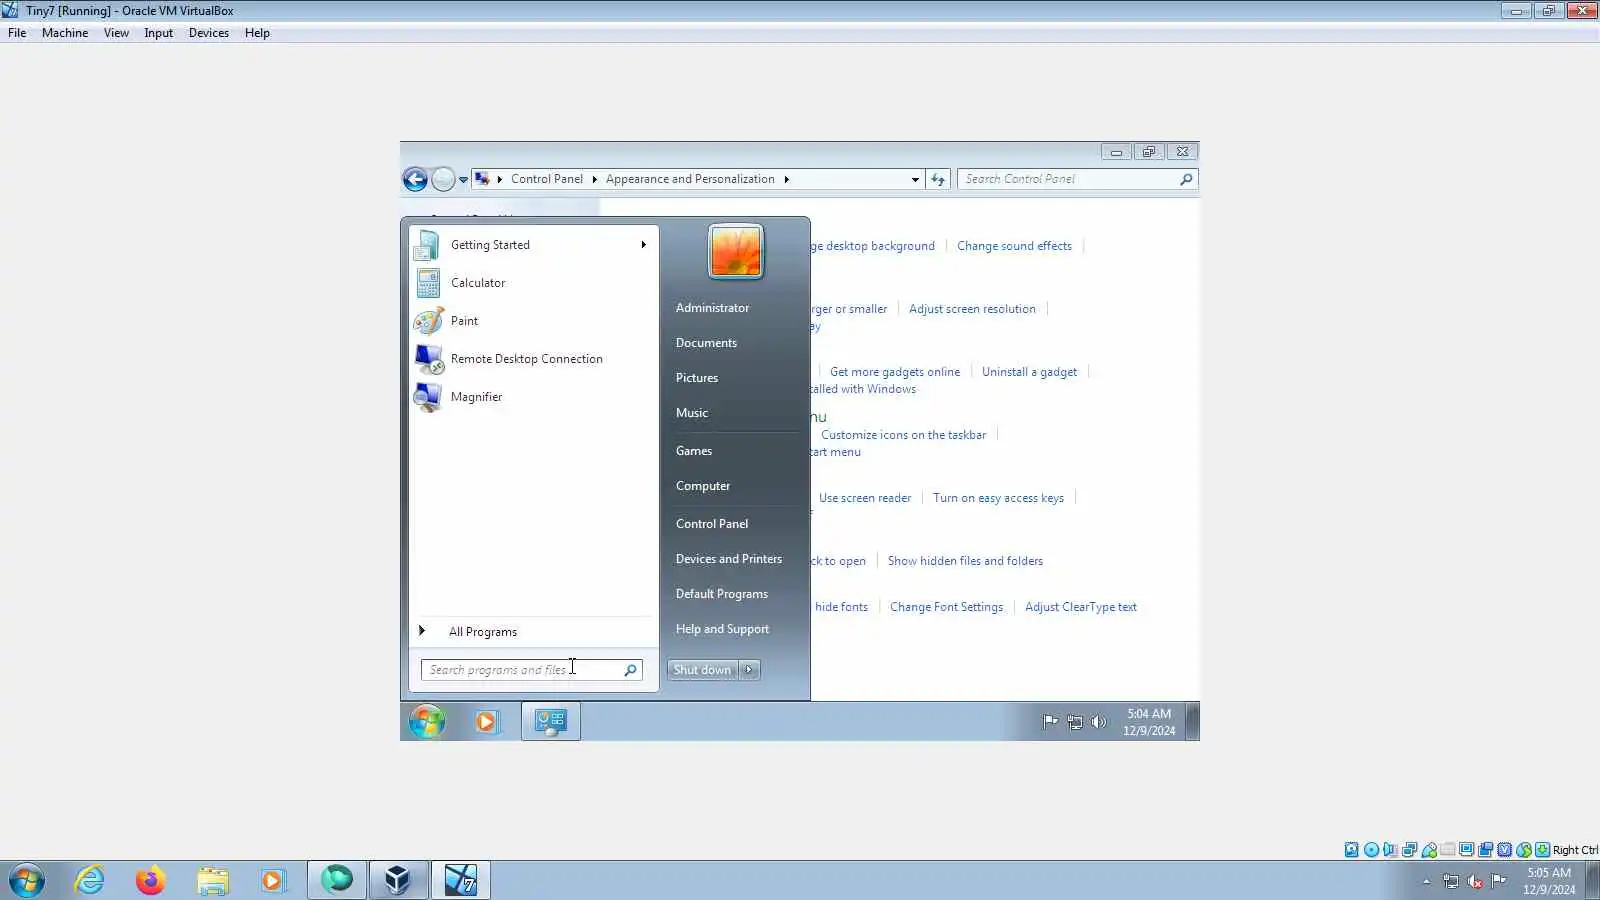This screenshot has height=900, width=1600.
Task: Open the Shut down options arrow
Action: pyautogui.click(x=749, y=670)
